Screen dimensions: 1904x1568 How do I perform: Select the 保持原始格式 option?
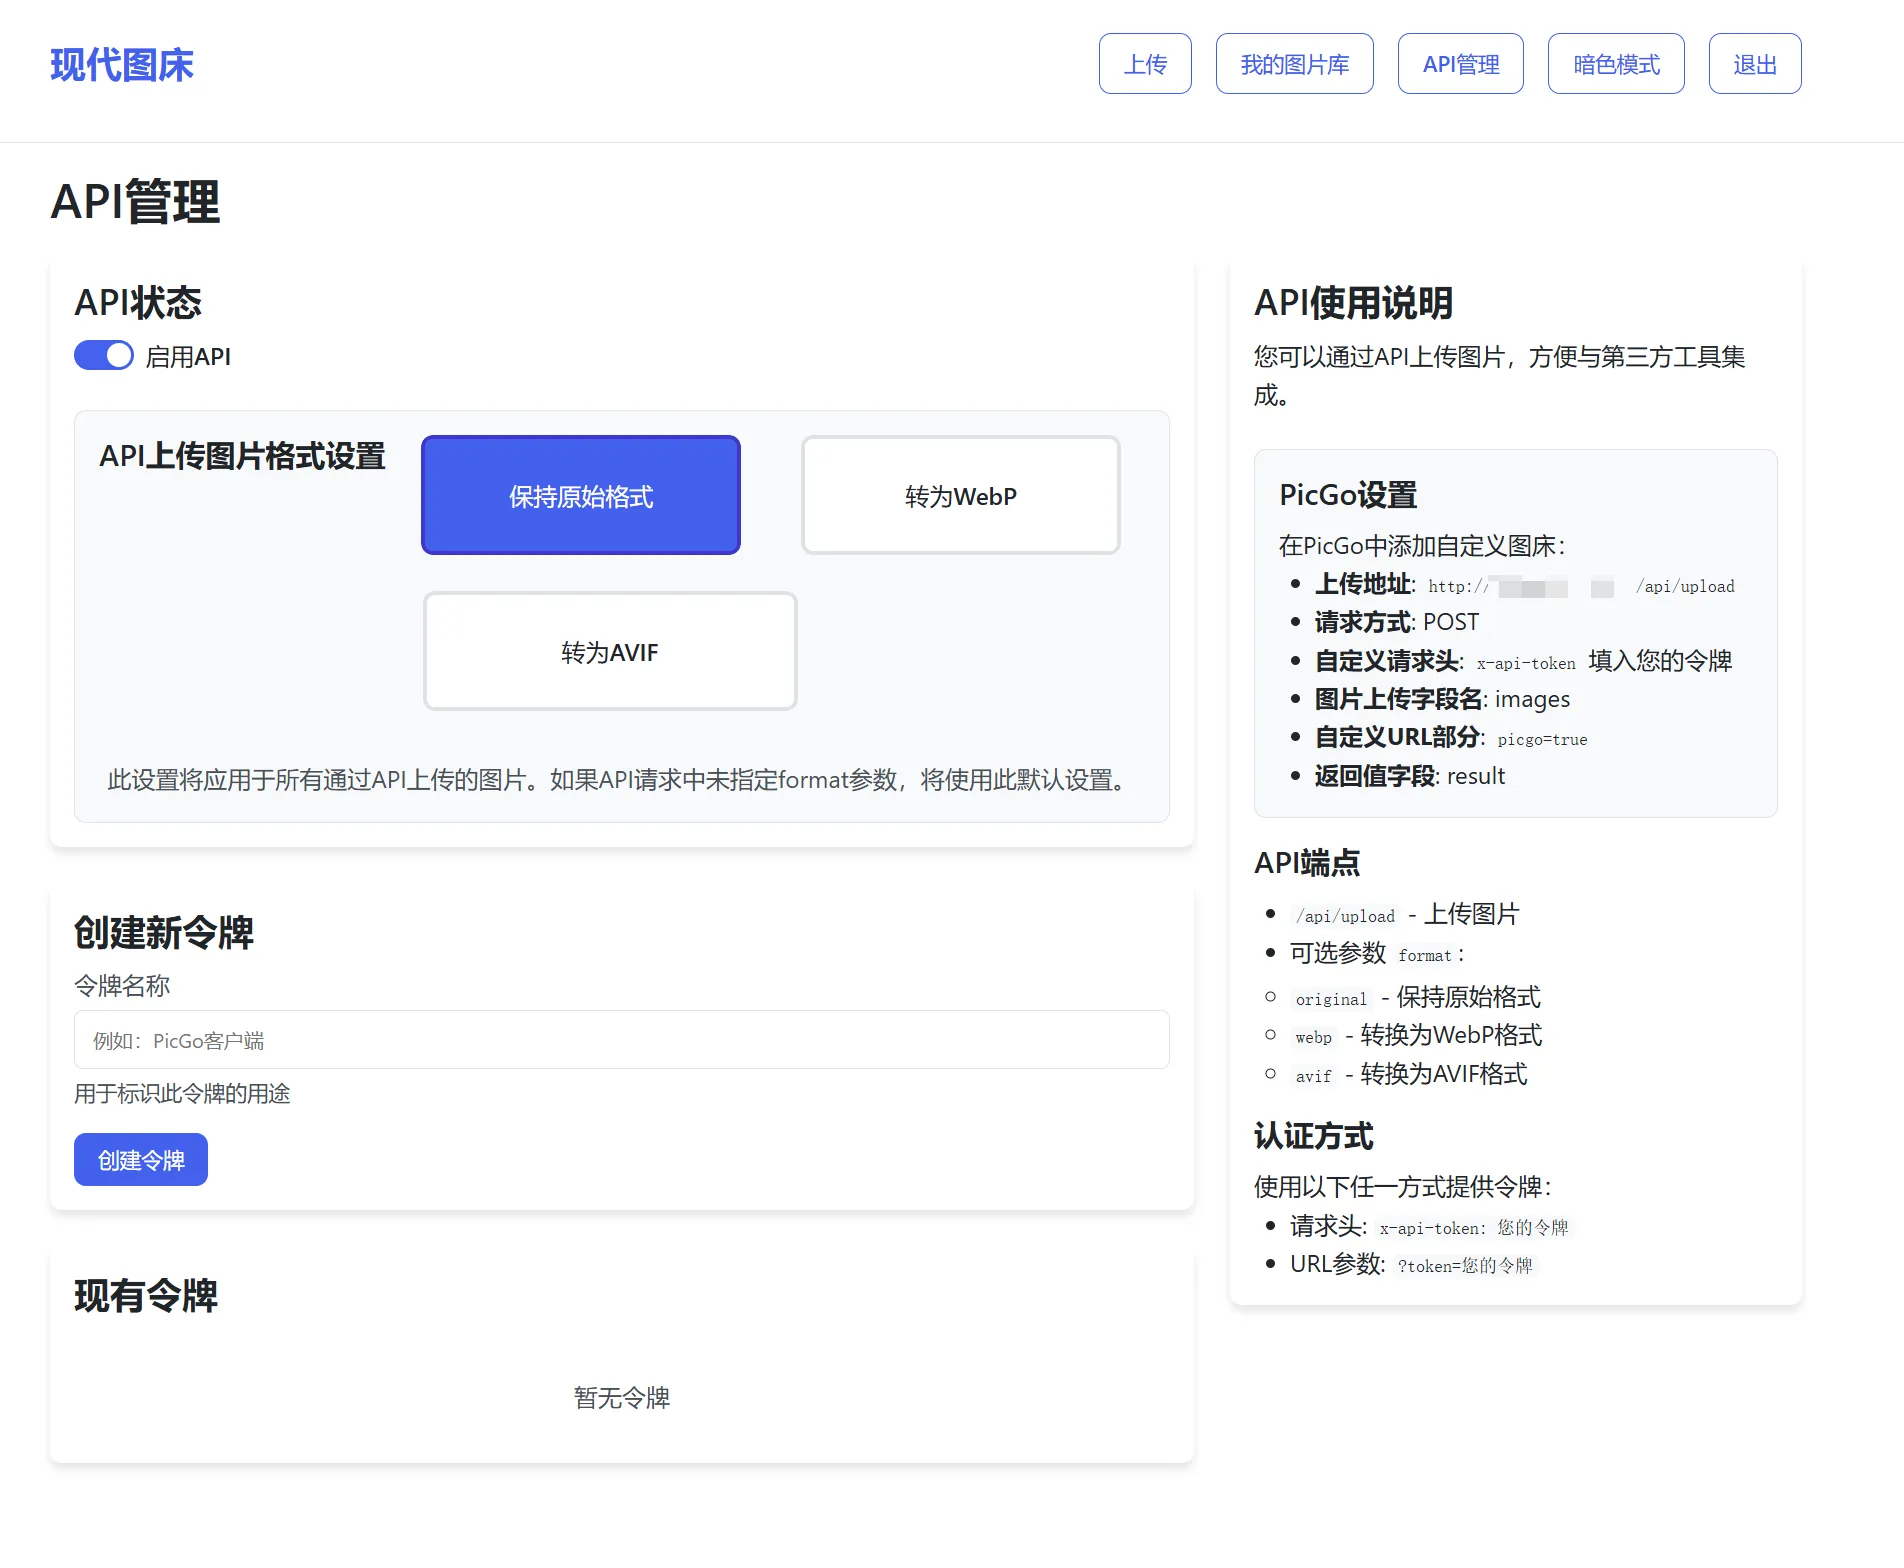580,496
